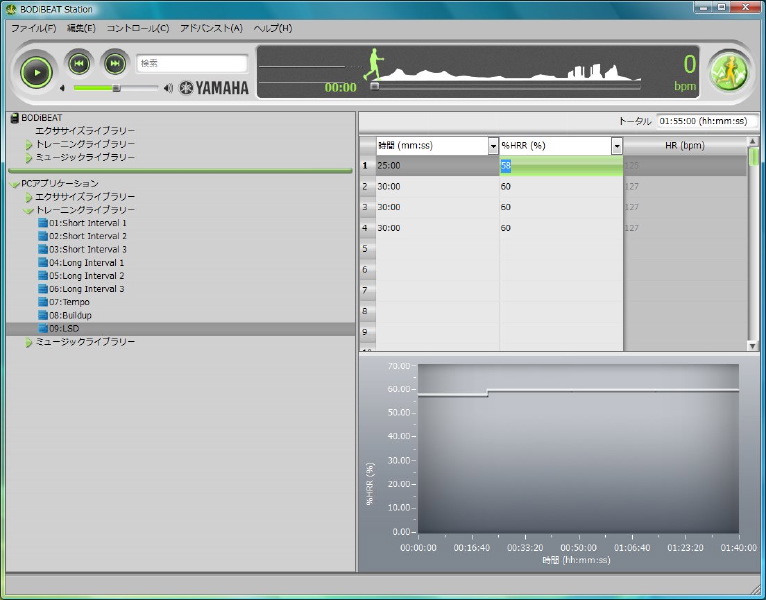Open the 時間 (mm:ss) column dropdown
Image resolution: width=766 pixels, height=600 pixels.
pos(493,146)
